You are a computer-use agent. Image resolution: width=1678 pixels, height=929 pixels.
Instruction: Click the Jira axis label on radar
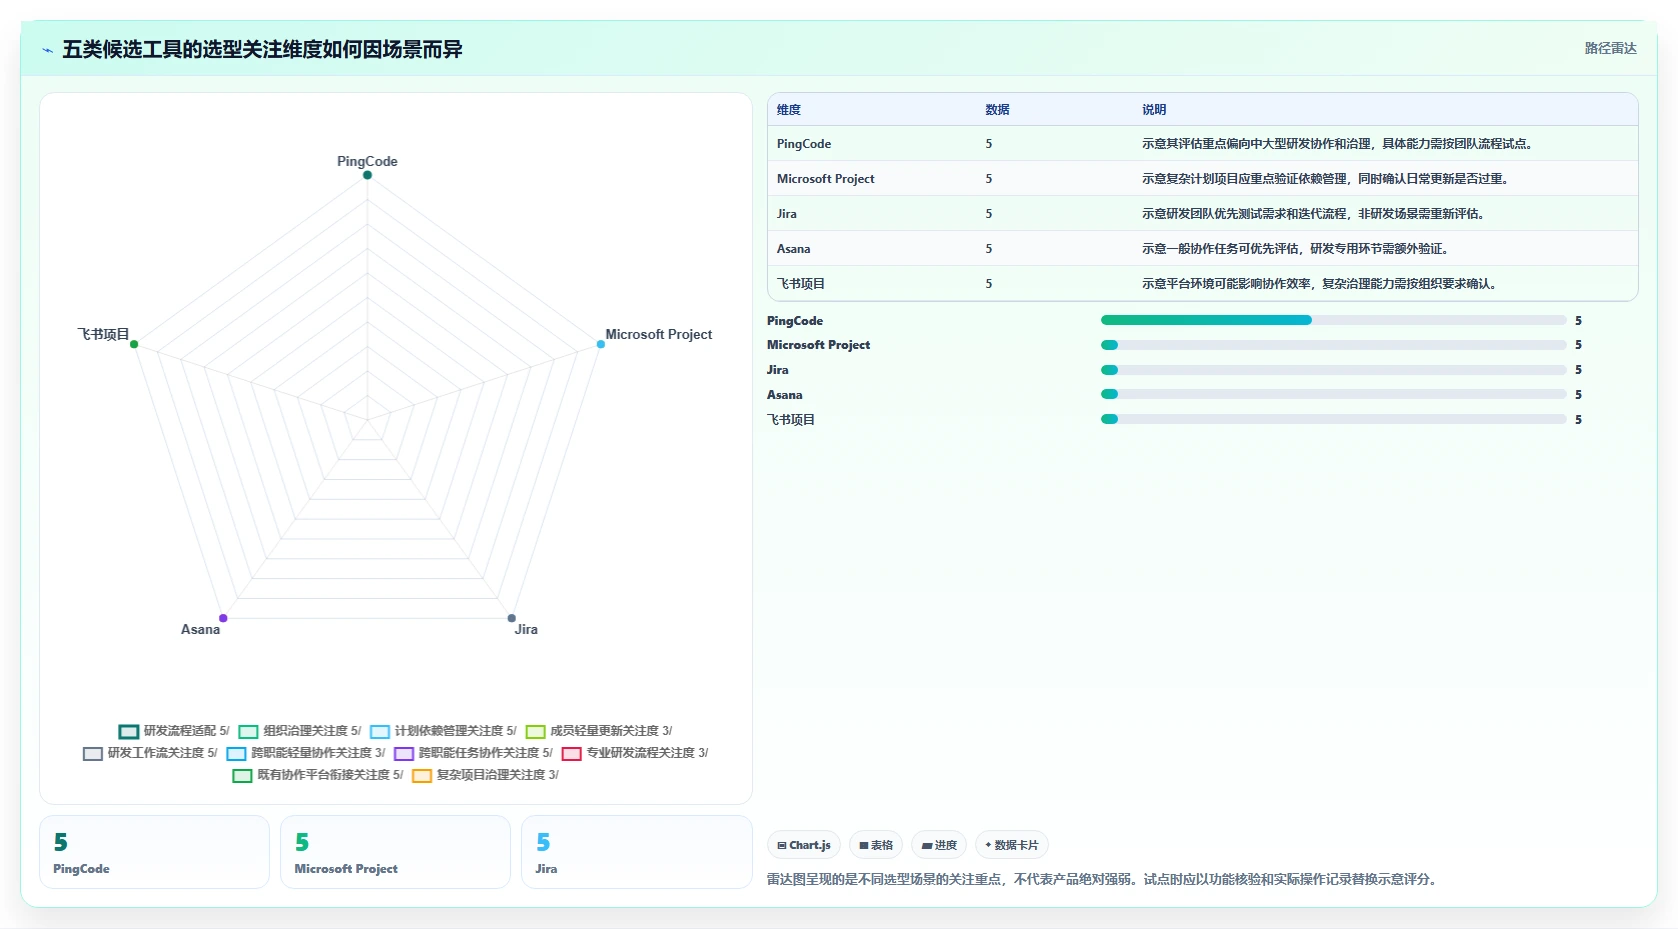click(x=526, y=629)
